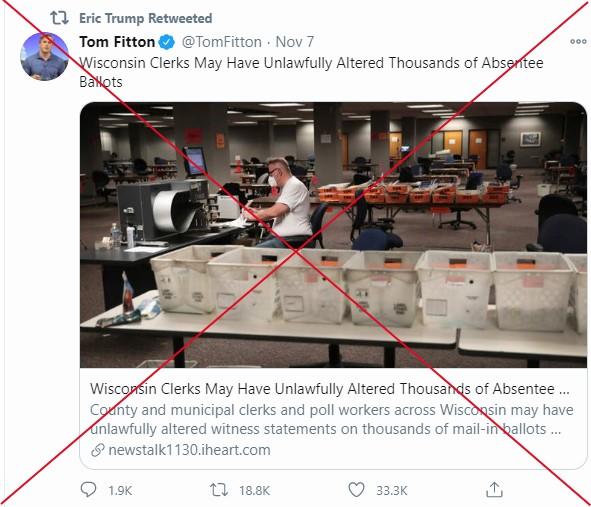Open the @TomFitton handle
Image resolution: width=591 pixels, height=507 pixels.
(x=222, y=42)
